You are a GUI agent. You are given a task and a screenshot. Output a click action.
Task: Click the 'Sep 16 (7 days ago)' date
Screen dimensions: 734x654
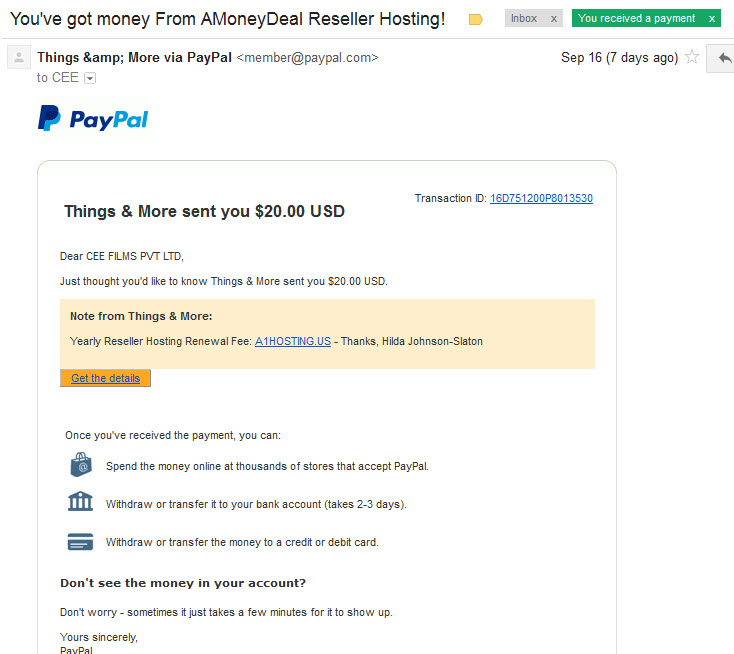[619, 58]
